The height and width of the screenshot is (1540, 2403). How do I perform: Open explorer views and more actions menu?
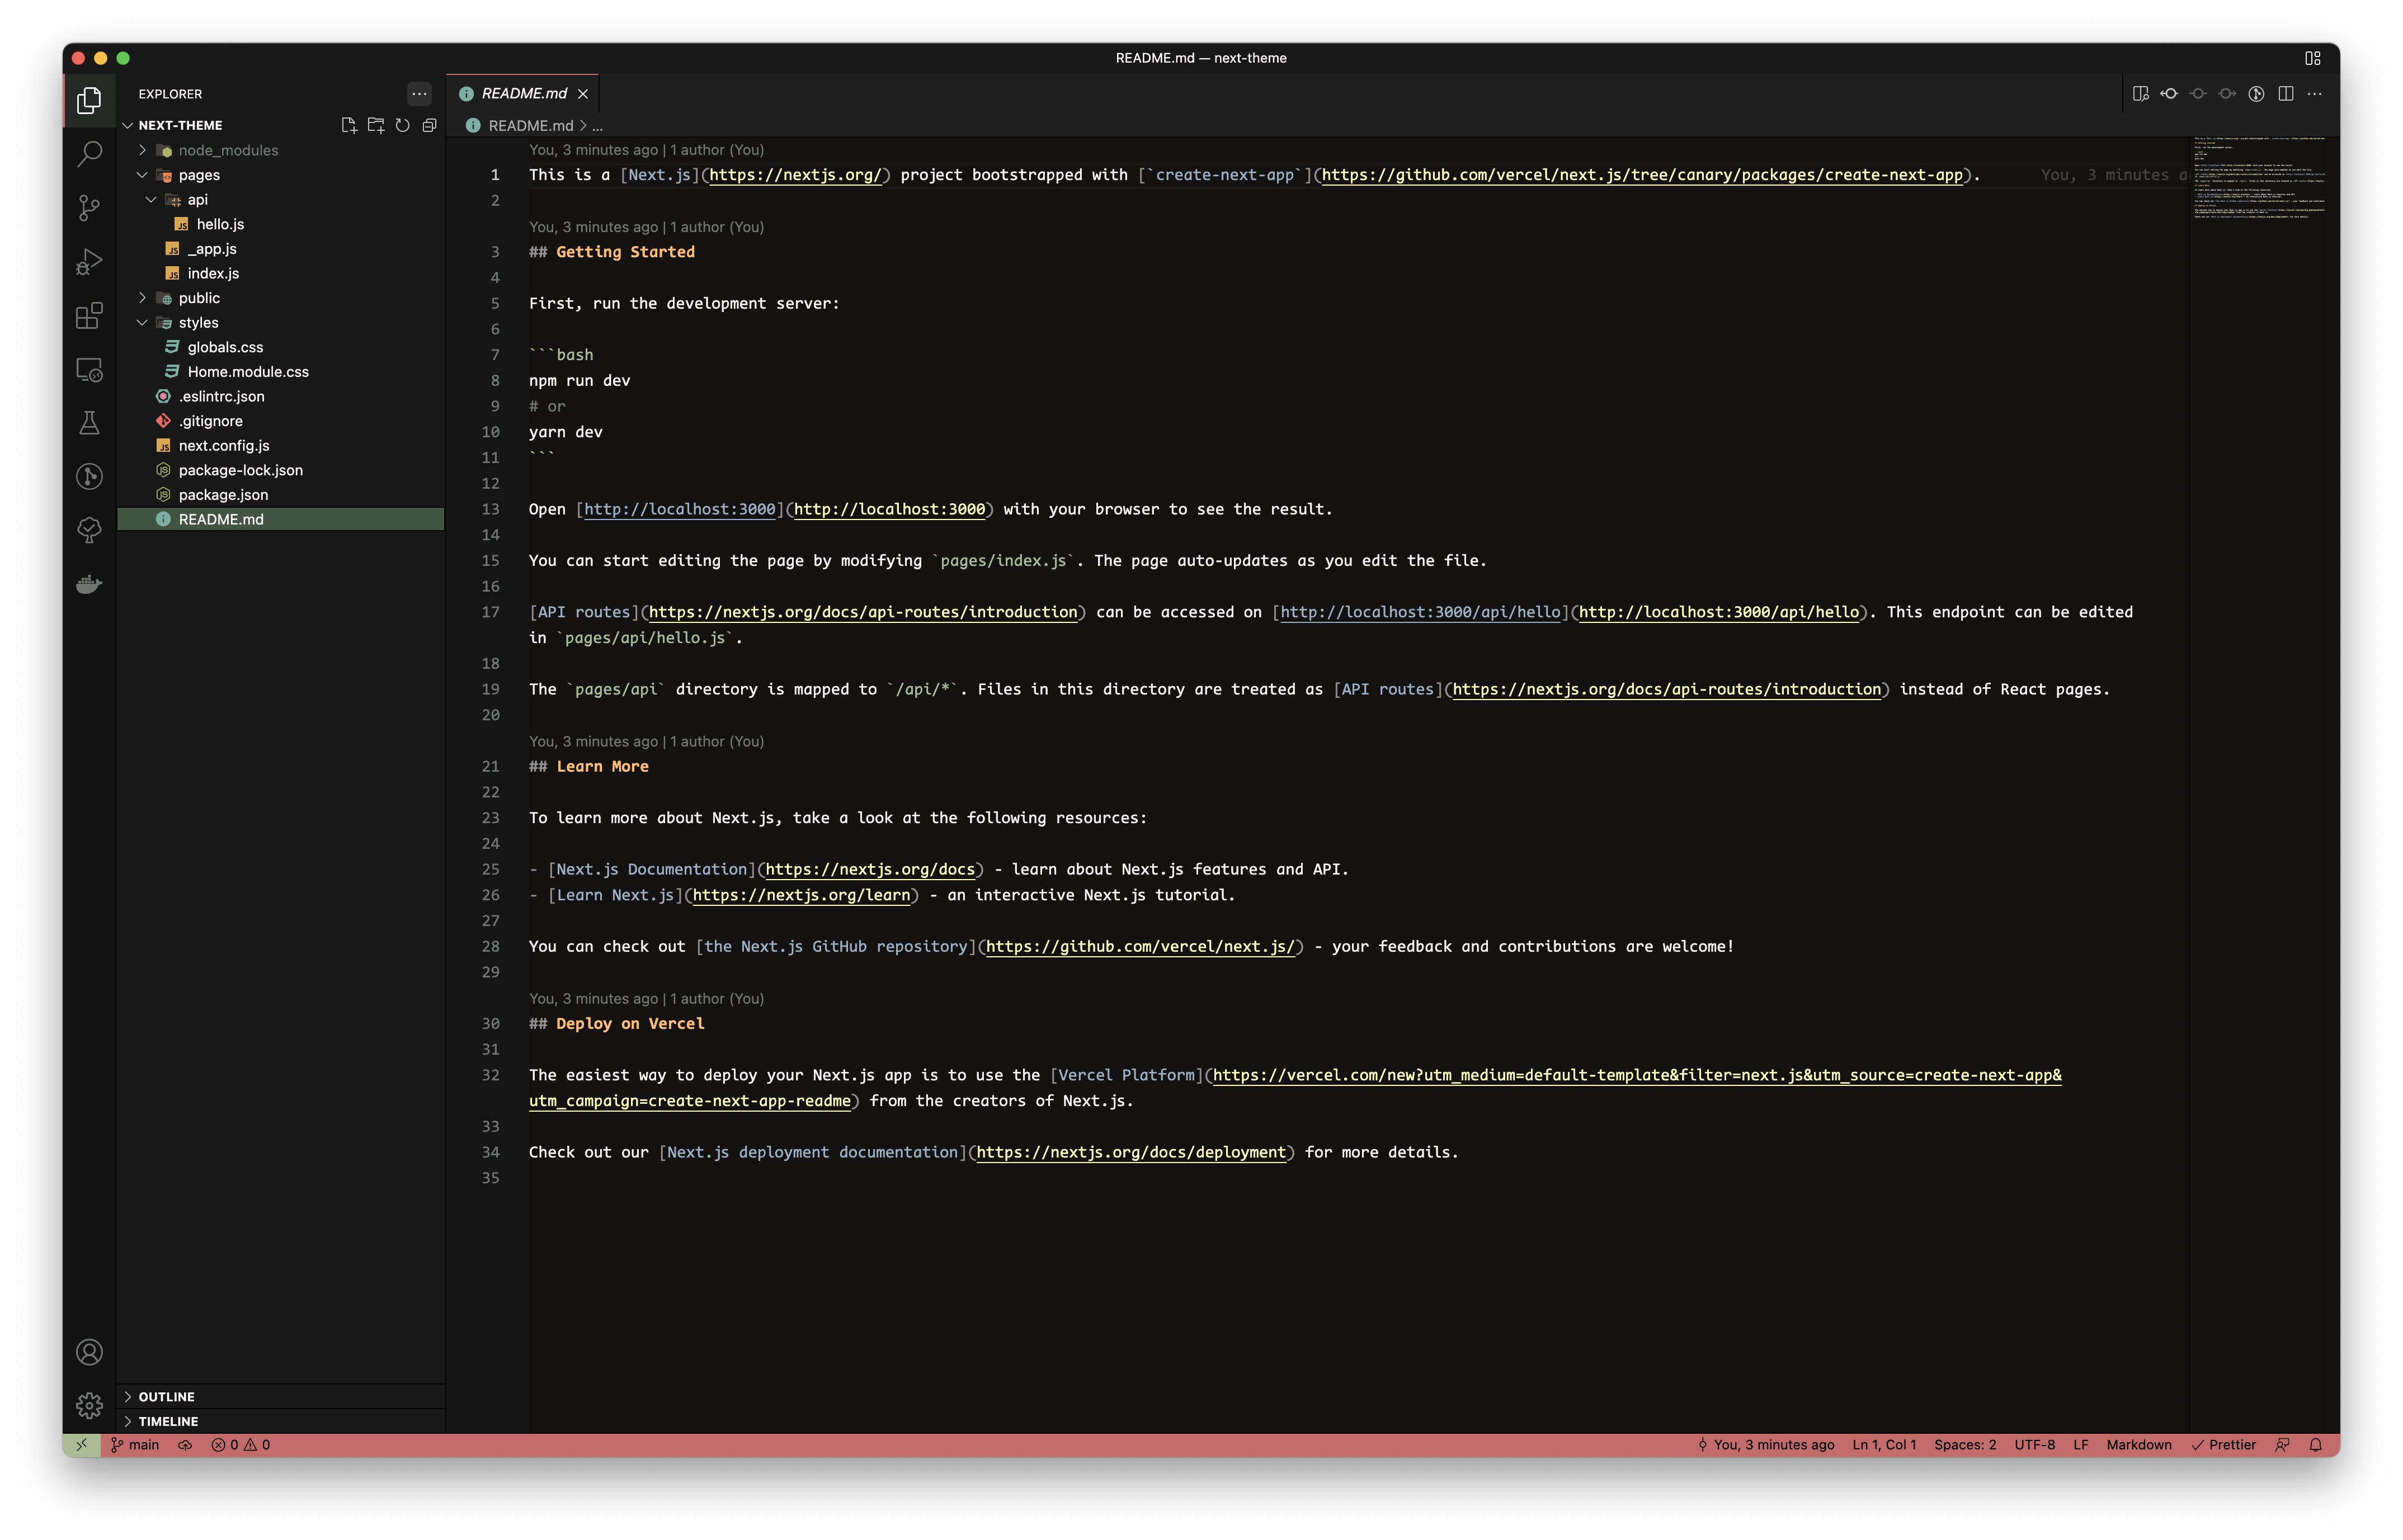(x=419, y=93)
